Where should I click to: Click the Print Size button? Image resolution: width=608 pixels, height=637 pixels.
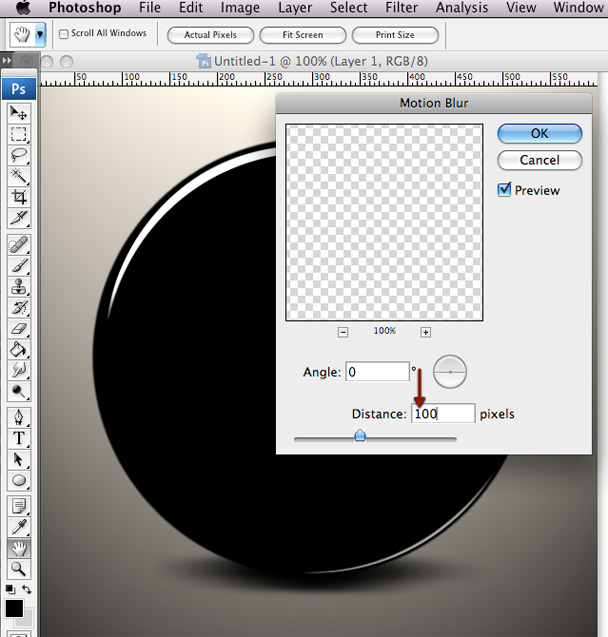click(395, 35)
